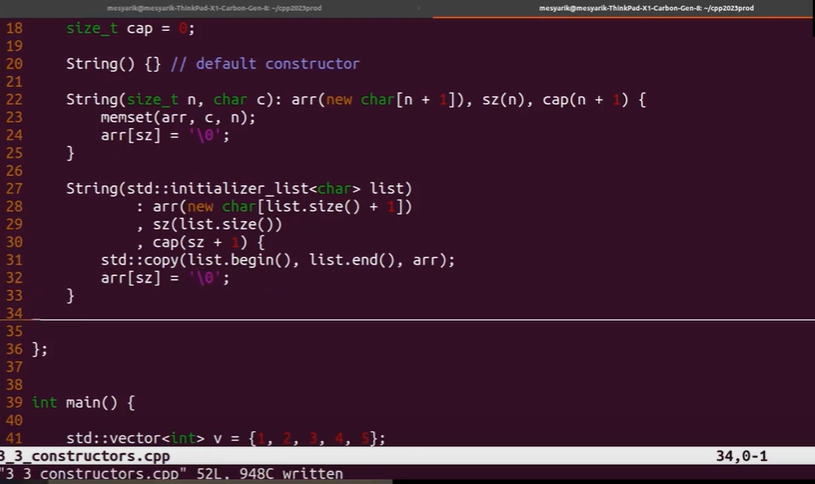Viewport: 815px width, 484px height.
Task: Click 'int main()' function declaration
Action: point(83,402)
